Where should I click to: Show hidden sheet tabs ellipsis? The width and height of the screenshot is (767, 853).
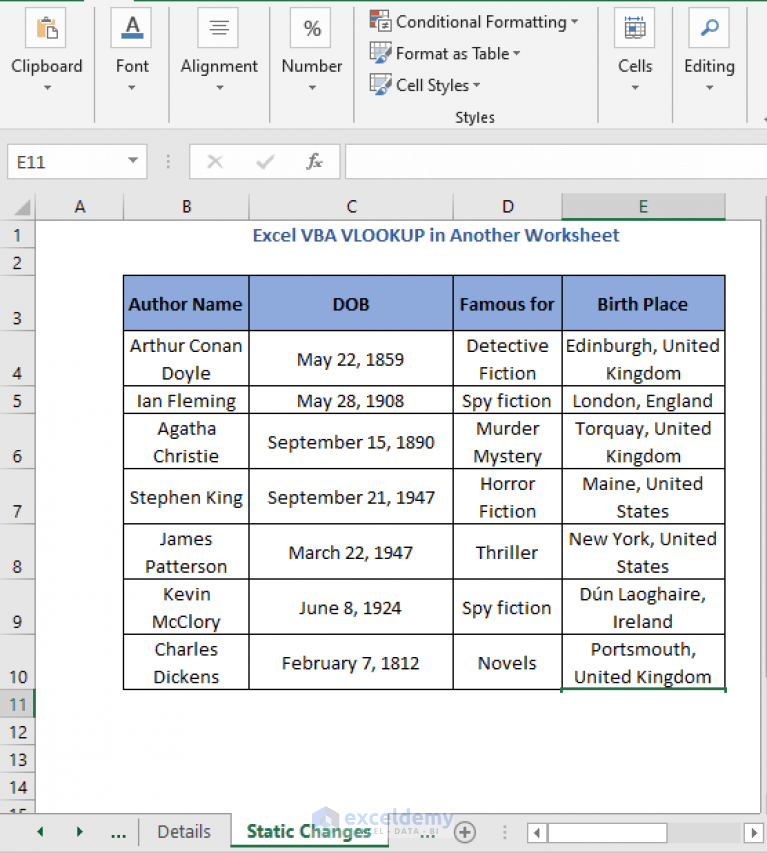pyautogui.click(x=118, y=833)
